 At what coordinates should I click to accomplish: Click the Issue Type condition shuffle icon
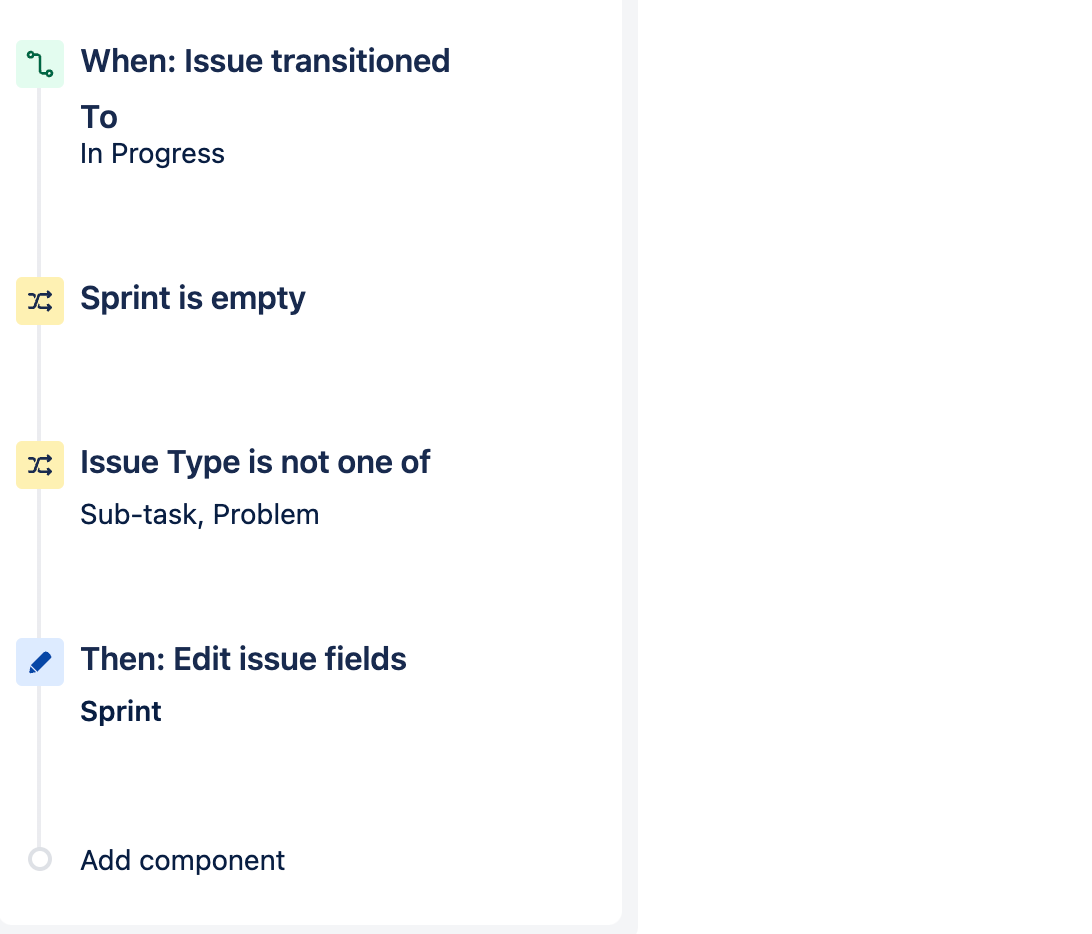click(x=40, y=465)
